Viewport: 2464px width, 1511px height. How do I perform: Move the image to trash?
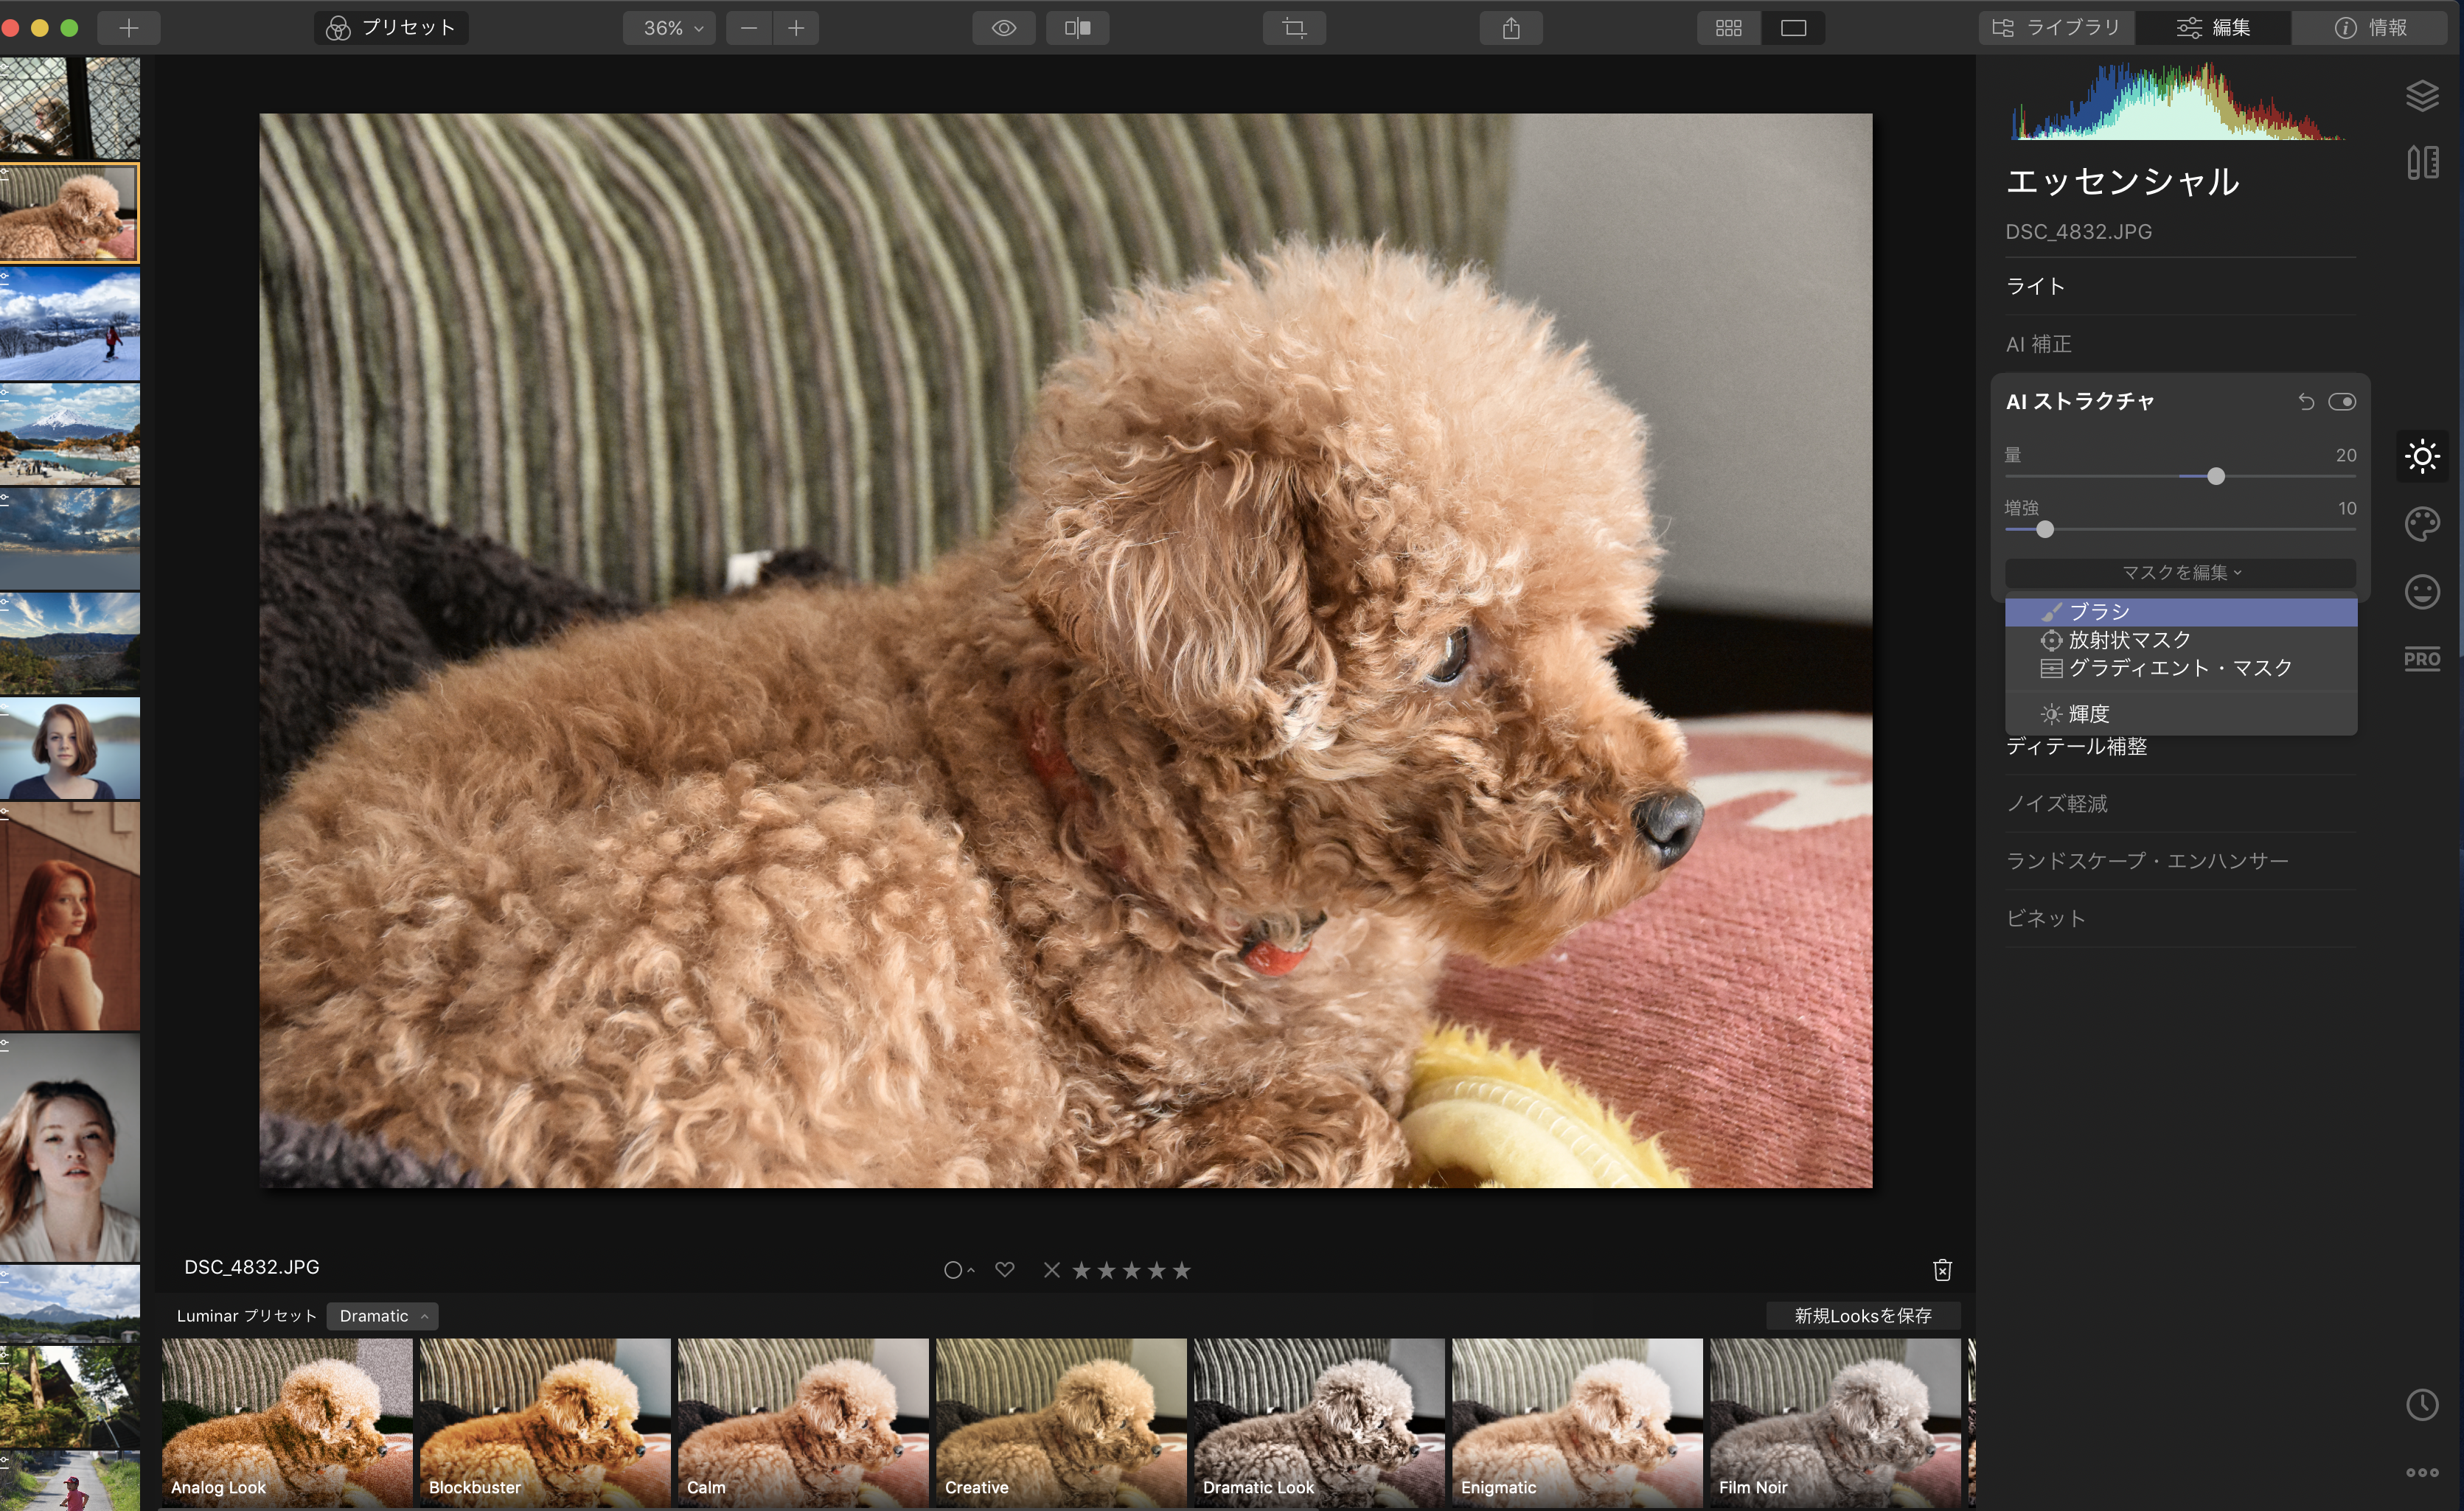point(1942,1270)
